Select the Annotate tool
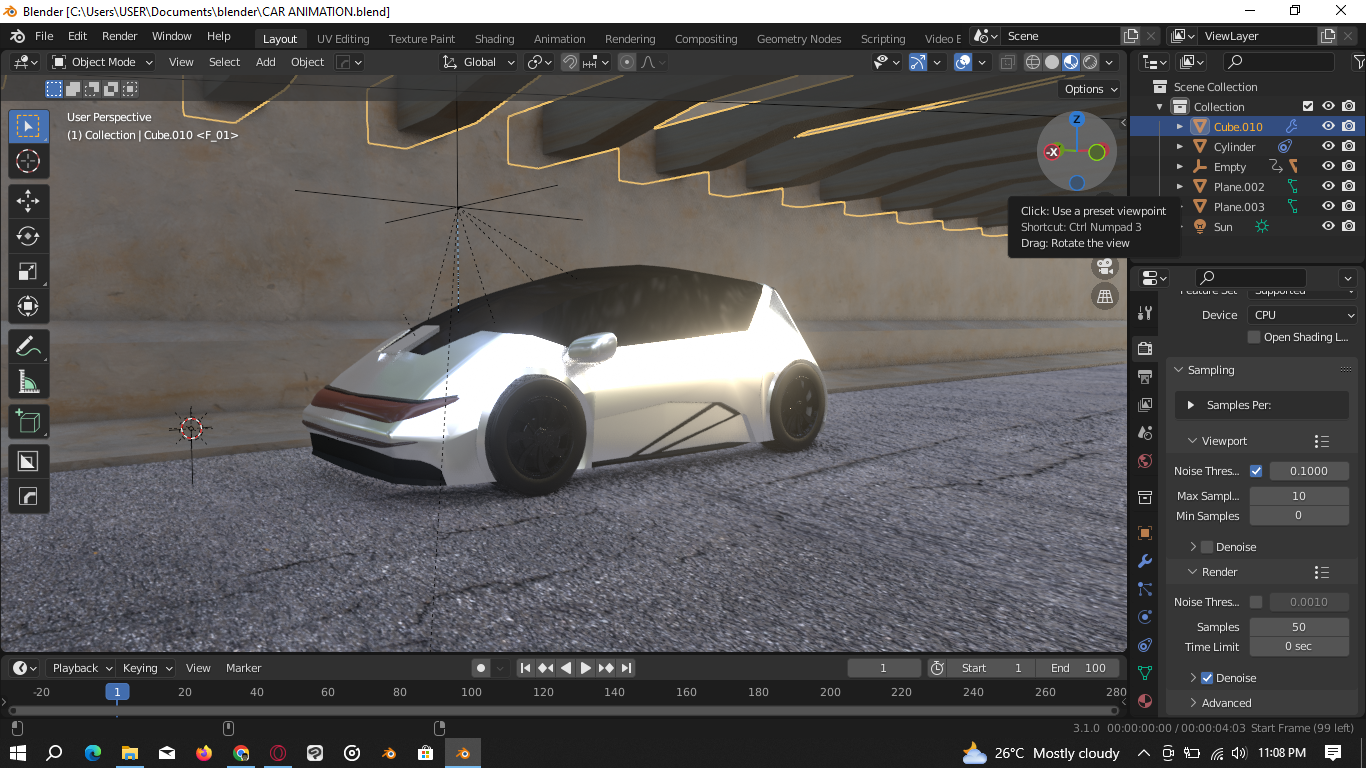This screenshot has width=1366, height=768. coord(28,346)
